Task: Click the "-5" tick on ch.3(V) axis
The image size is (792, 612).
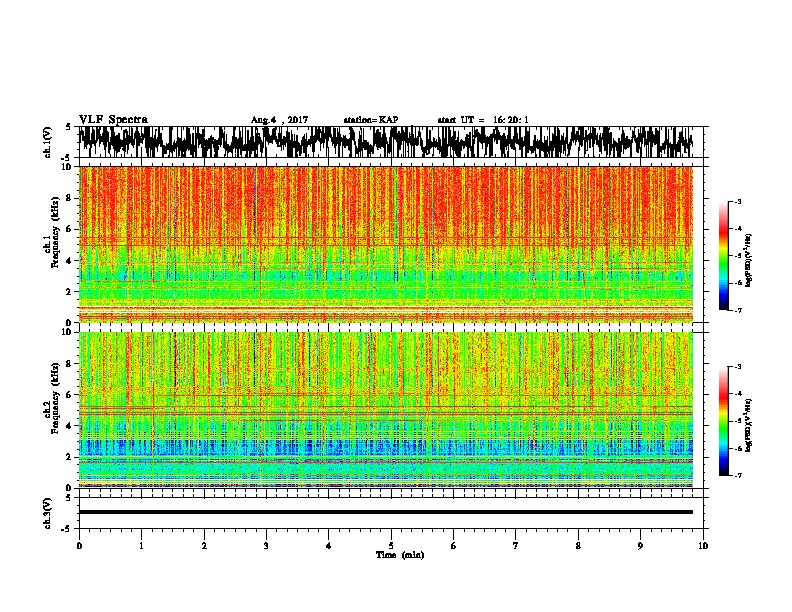Action: pyautogui.click(x=67, y=529)
